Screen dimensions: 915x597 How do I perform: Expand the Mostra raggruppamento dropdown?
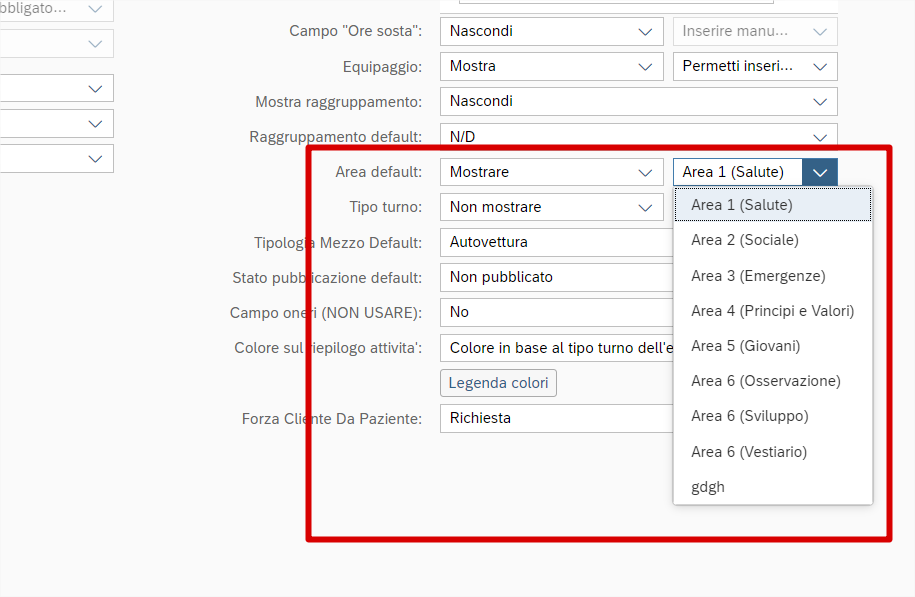pyautogui.click(x=638, y=101)
